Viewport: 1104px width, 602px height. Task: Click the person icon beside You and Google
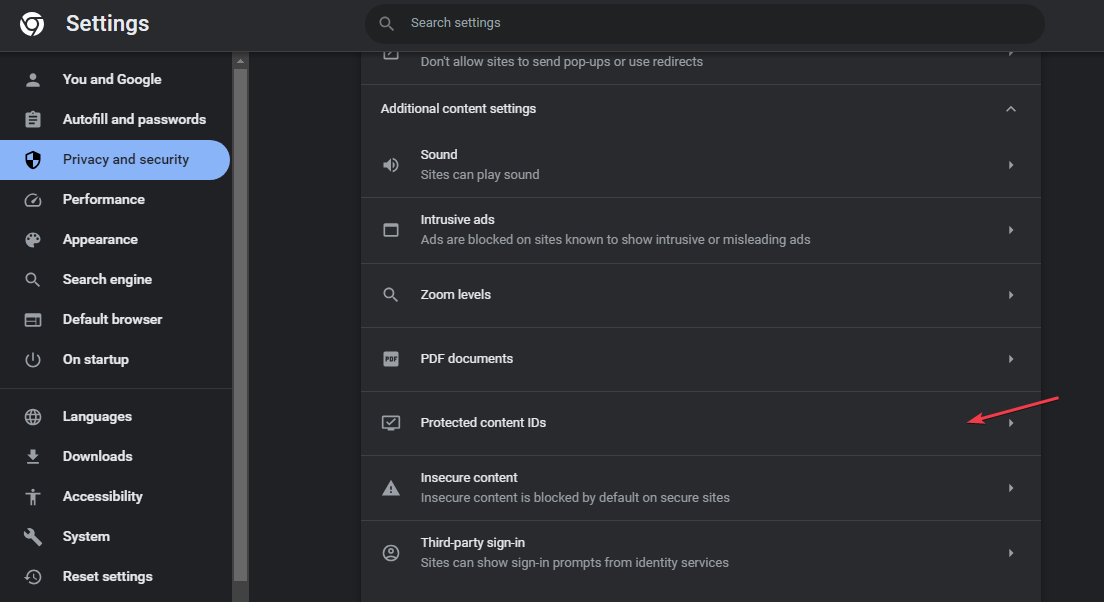(33, 80)
